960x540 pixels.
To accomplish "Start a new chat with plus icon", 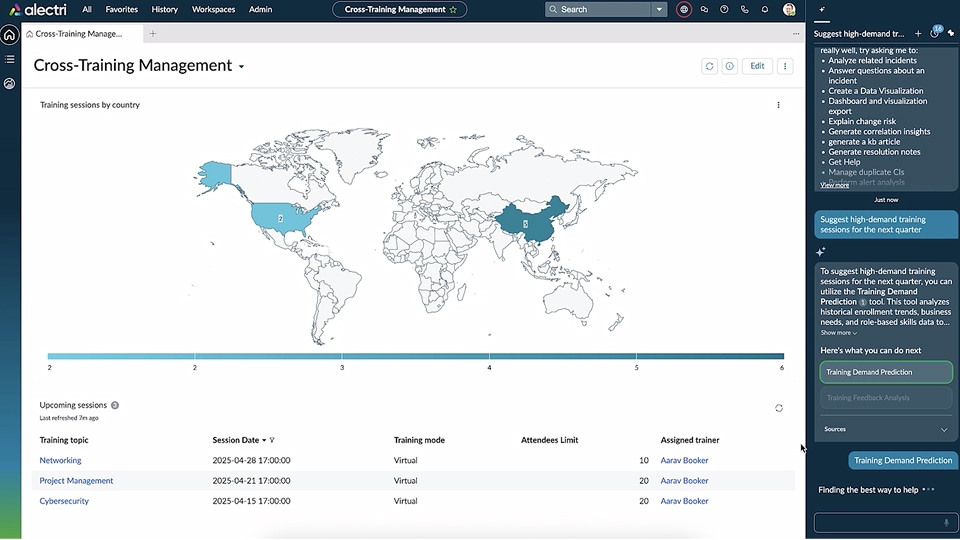I will pyautogui.click(x=918, y=33).
